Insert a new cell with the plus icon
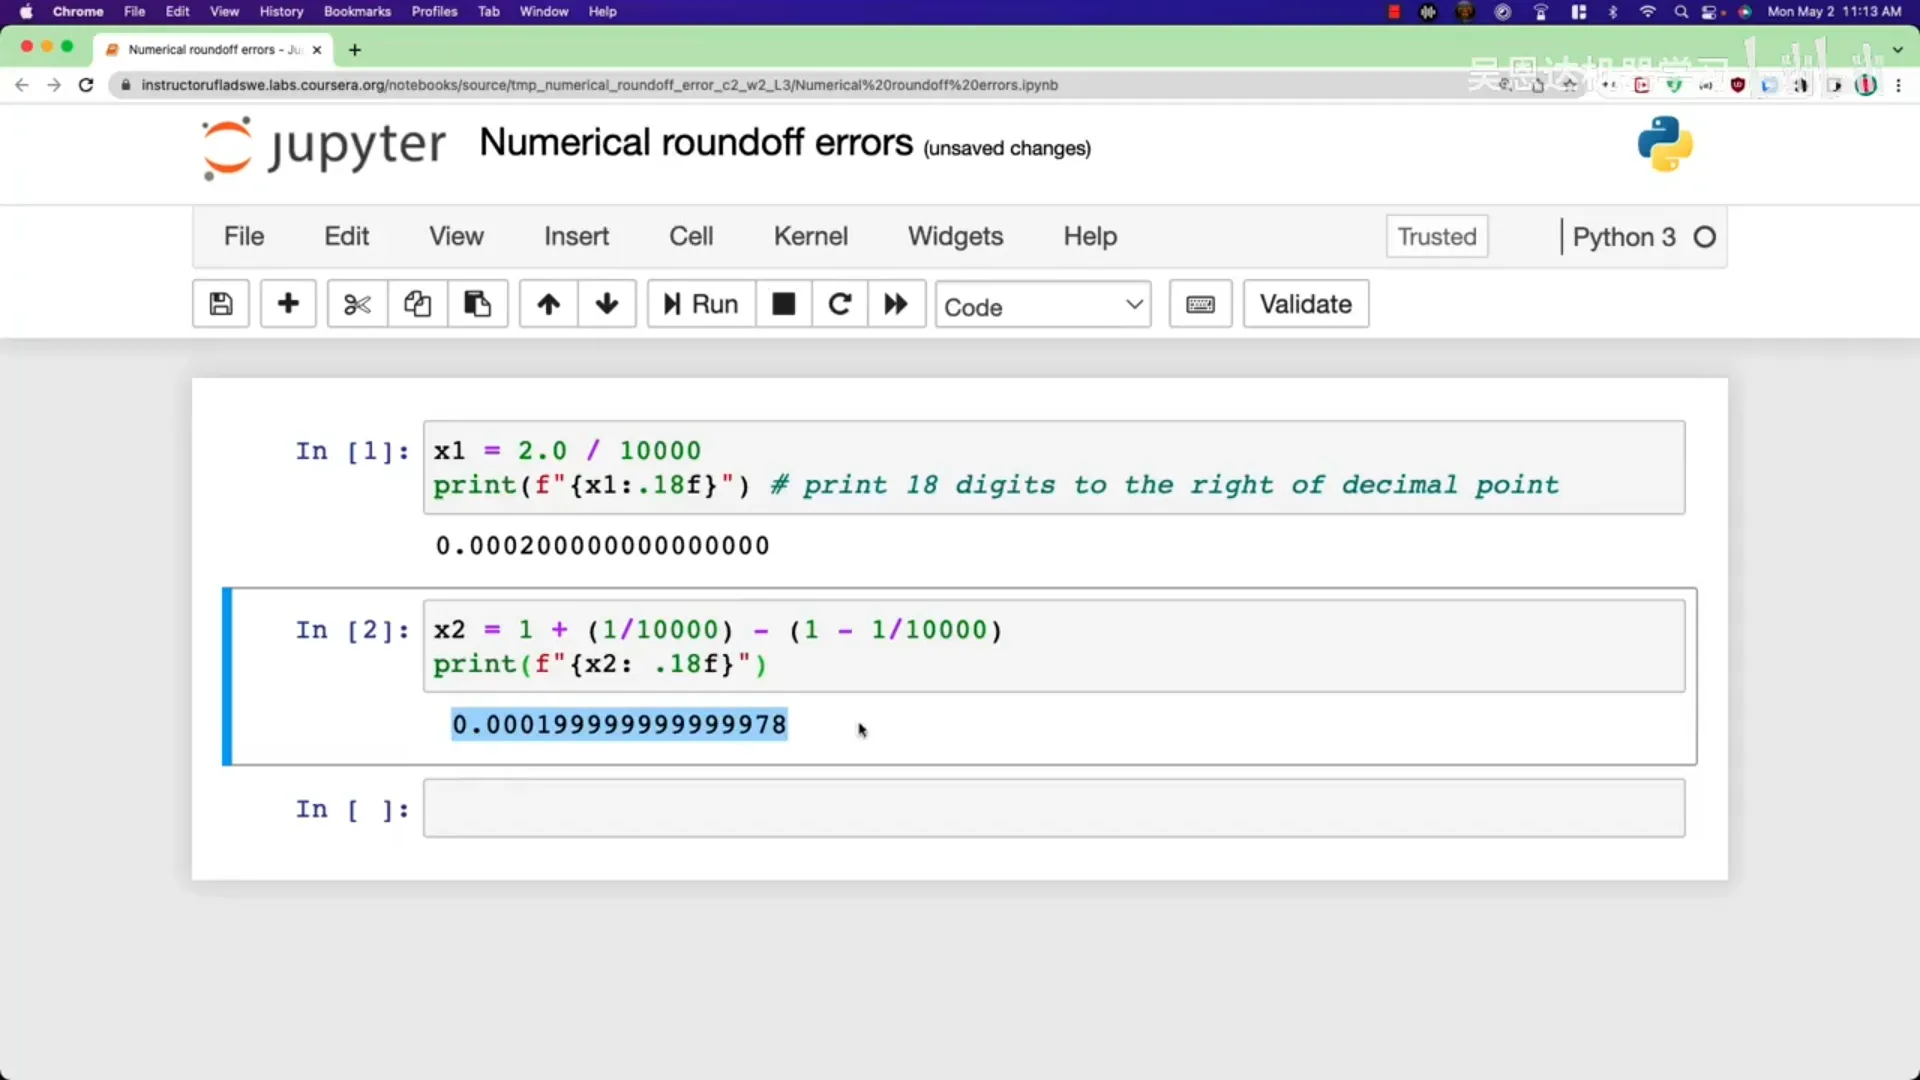The width and height of the screenshot is (1920, 1080). point(288,304)
